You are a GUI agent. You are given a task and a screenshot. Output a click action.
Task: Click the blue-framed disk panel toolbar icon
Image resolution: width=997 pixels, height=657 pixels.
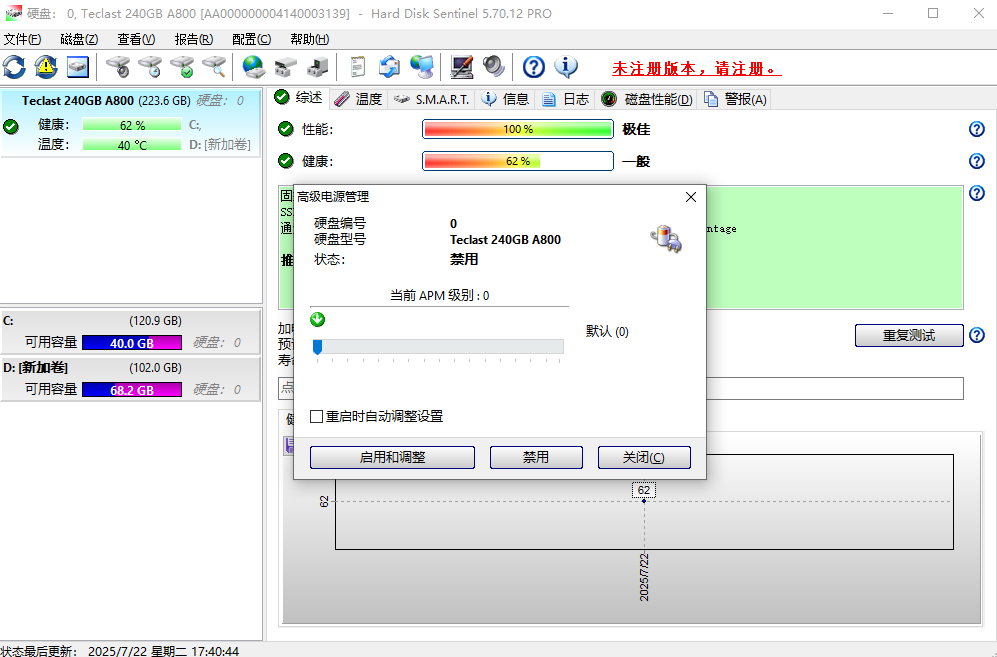pos(78,67)
